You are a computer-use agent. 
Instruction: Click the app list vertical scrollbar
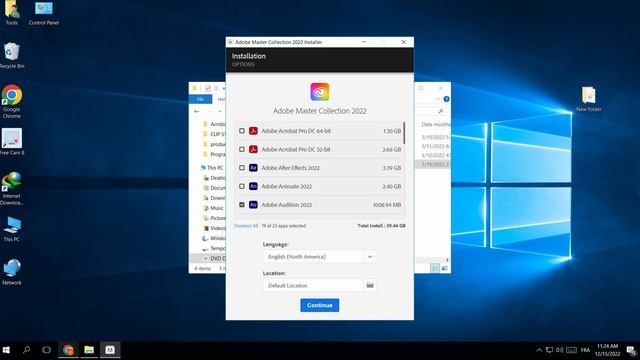(404, 133)
